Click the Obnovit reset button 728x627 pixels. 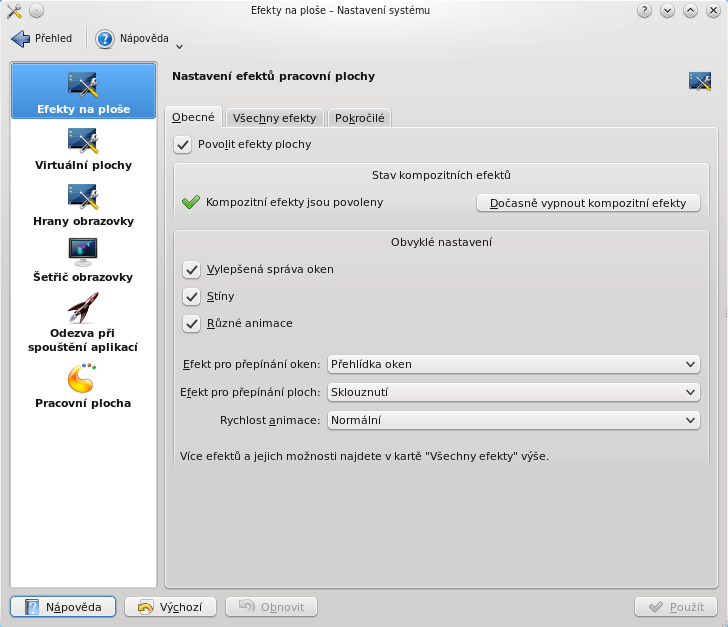[271, 607]
